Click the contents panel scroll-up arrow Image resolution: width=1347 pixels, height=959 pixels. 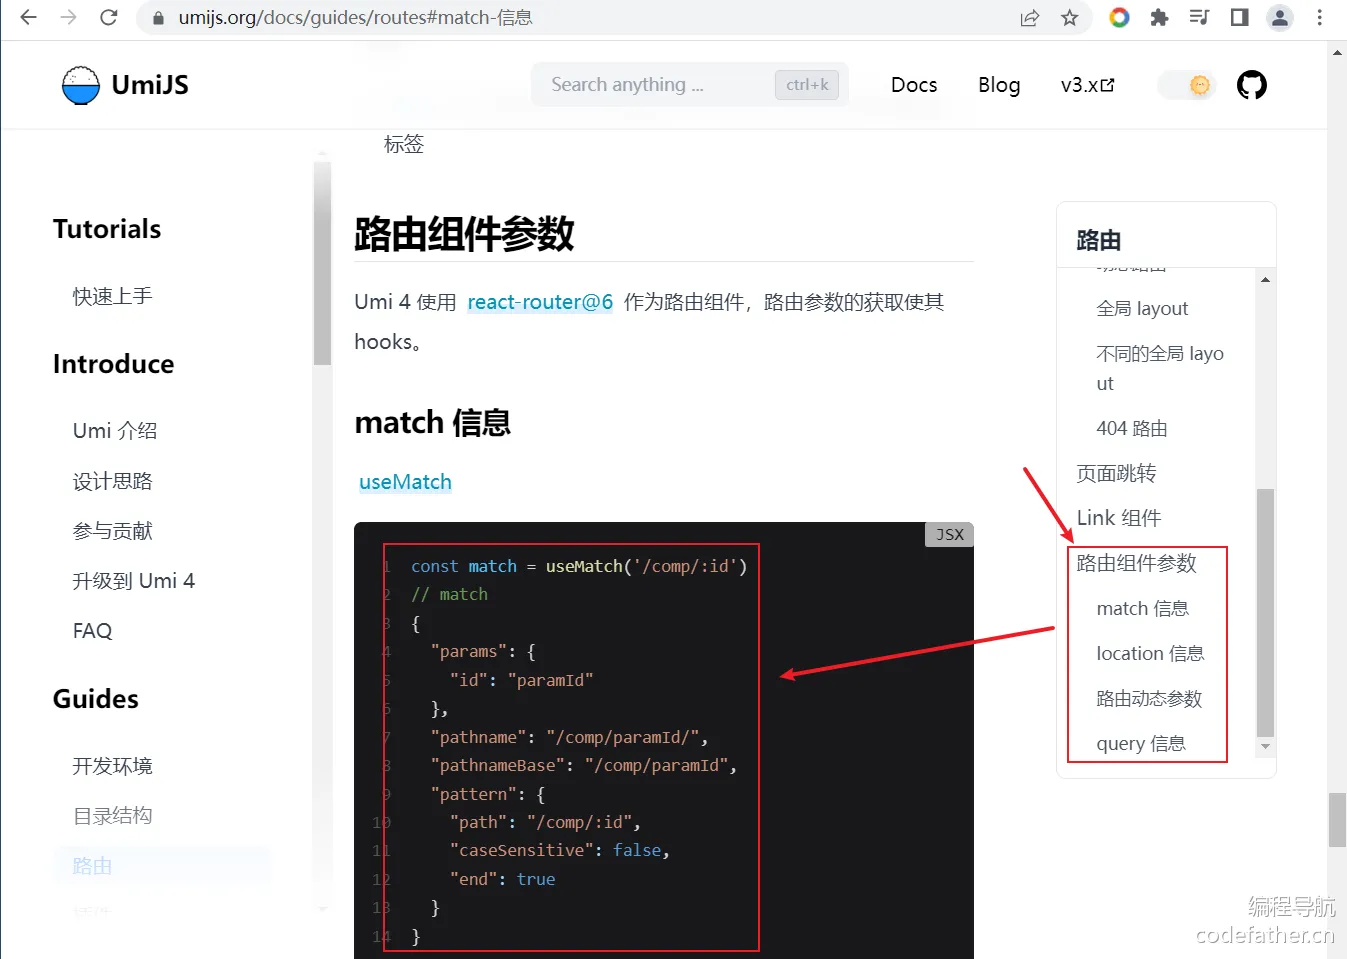1265,280
